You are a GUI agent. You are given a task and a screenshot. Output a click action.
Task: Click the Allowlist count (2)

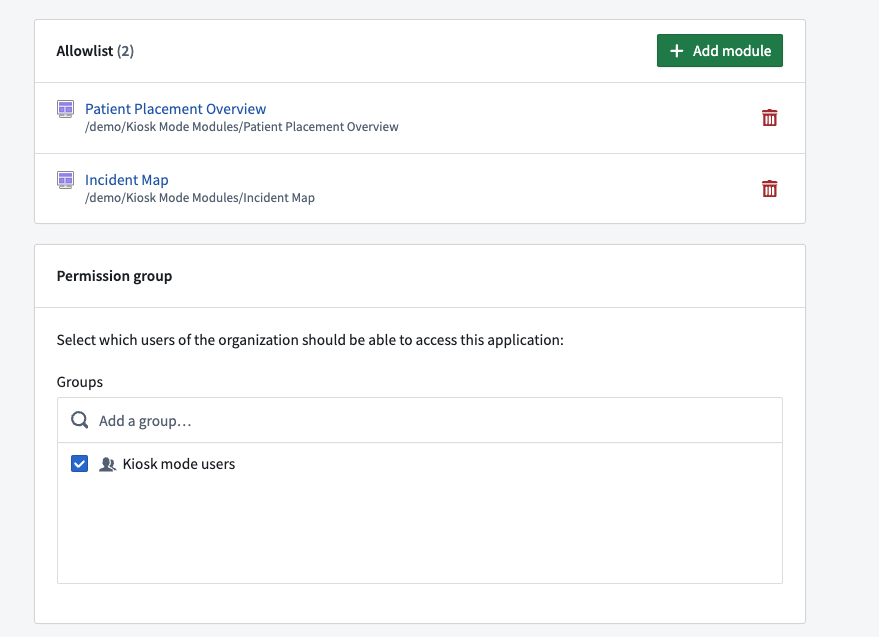tap(125, 51)
